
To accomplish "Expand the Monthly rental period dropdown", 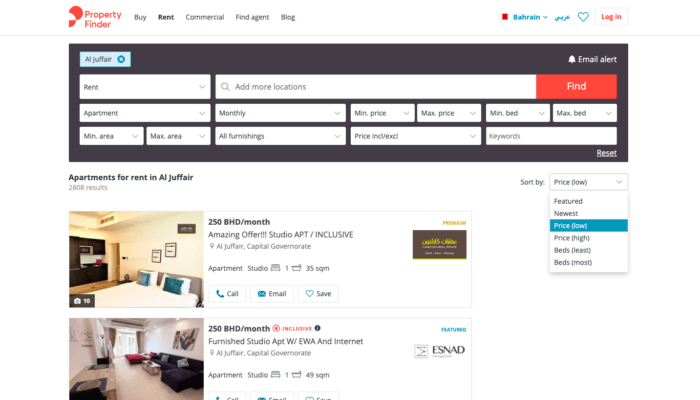I will (x=280, y=113).
